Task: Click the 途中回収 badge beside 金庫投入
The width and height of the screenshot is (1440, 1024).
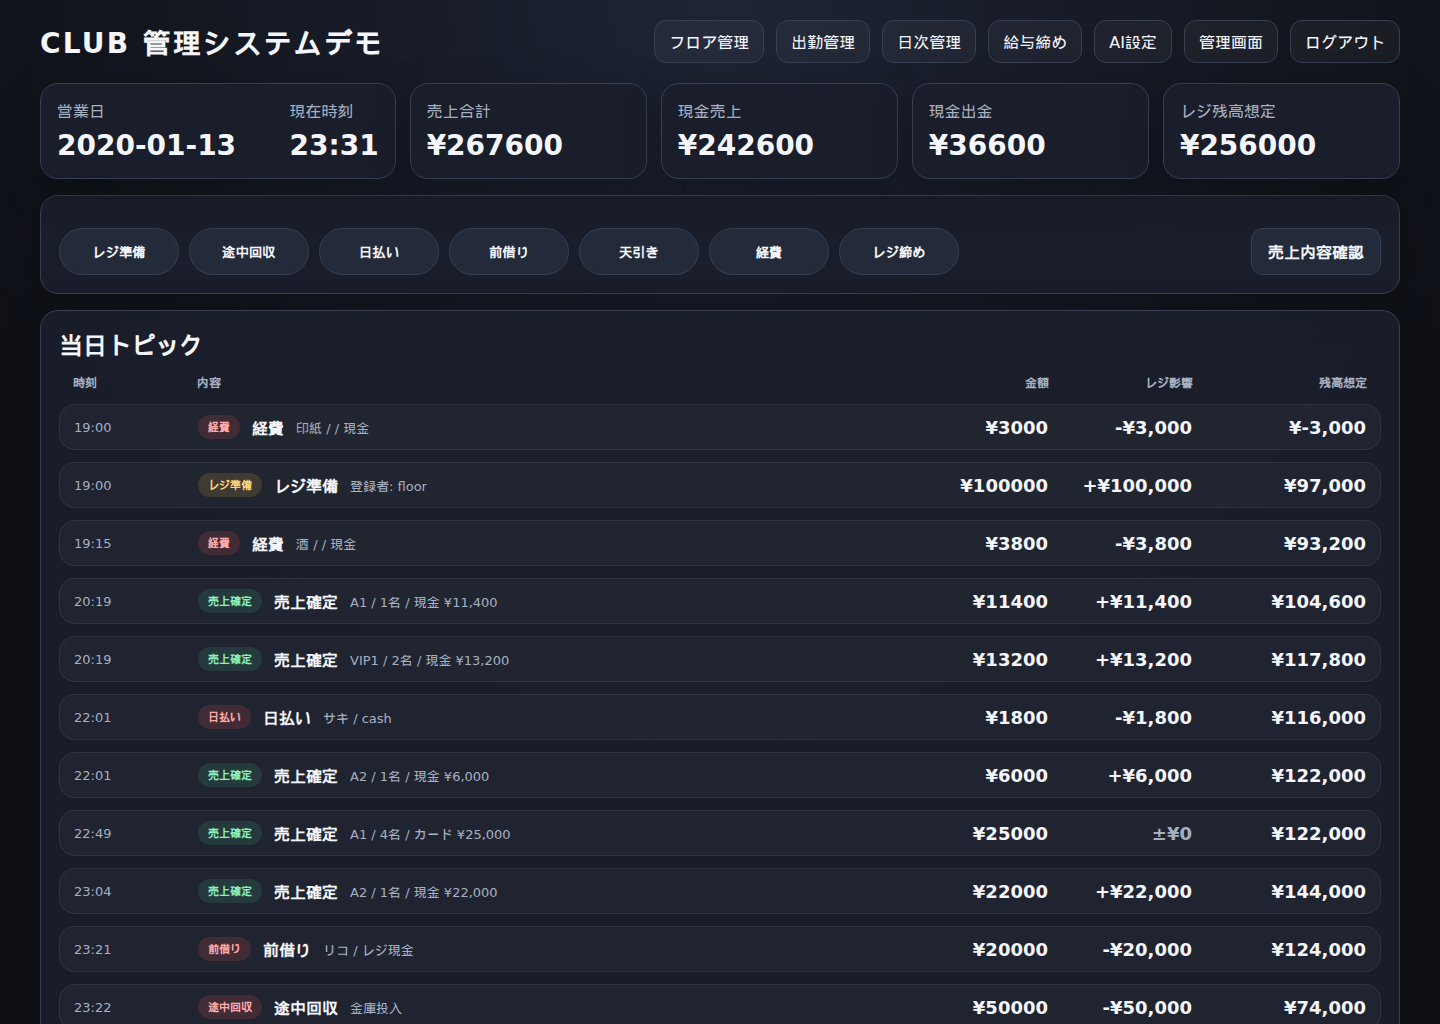Action: (229, 1007)
